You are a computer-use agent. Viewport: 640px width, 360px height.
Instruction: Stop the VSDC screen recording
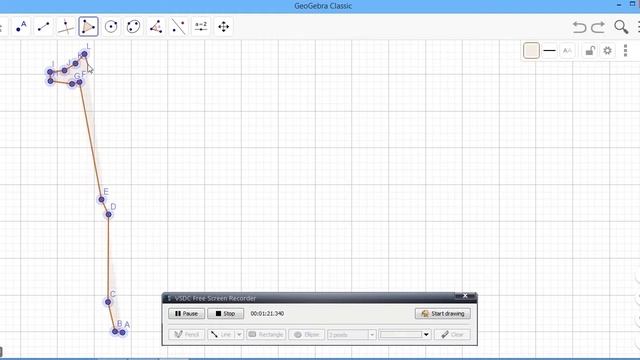pos(225,313)
